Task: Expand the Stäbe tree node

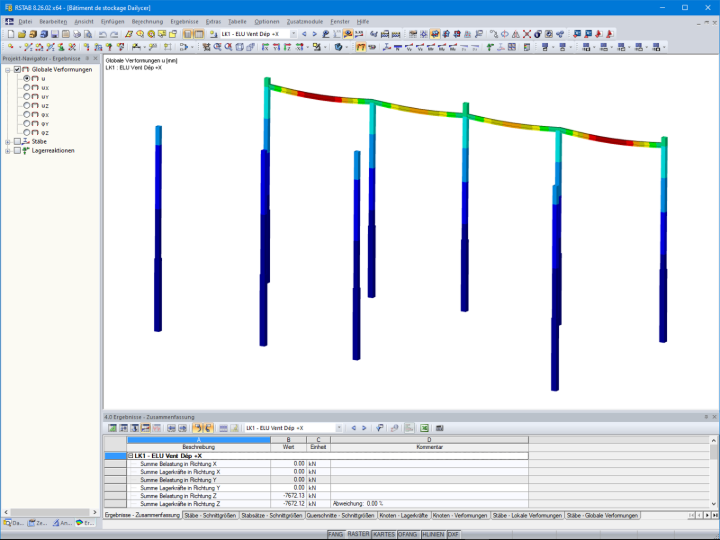Action: coord(8,142)
